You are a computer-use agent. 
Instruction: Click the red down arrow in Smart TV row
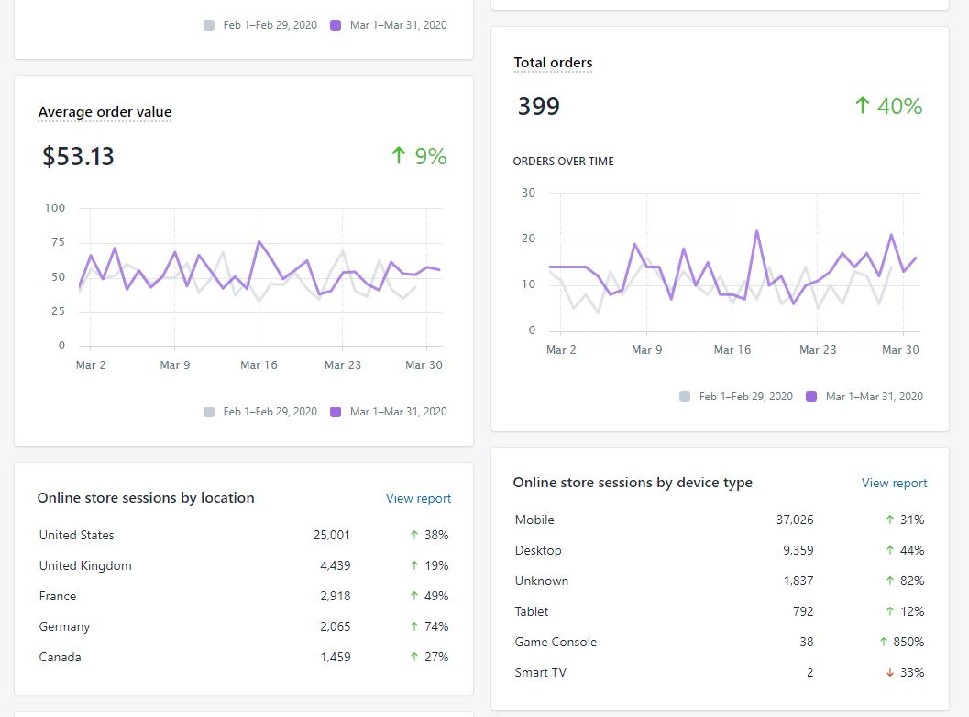tap(890, 672)
